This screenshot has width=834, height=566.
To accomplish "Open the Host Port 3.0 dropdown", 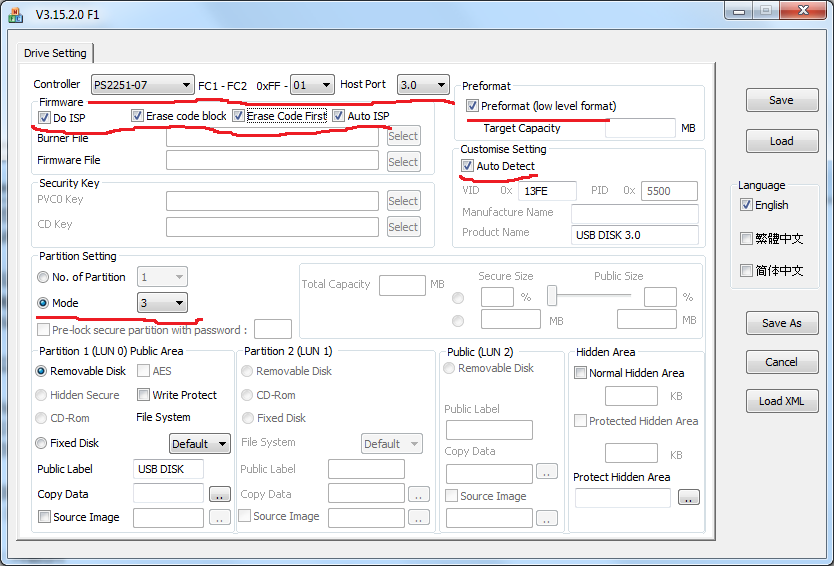I will (423, 85).
